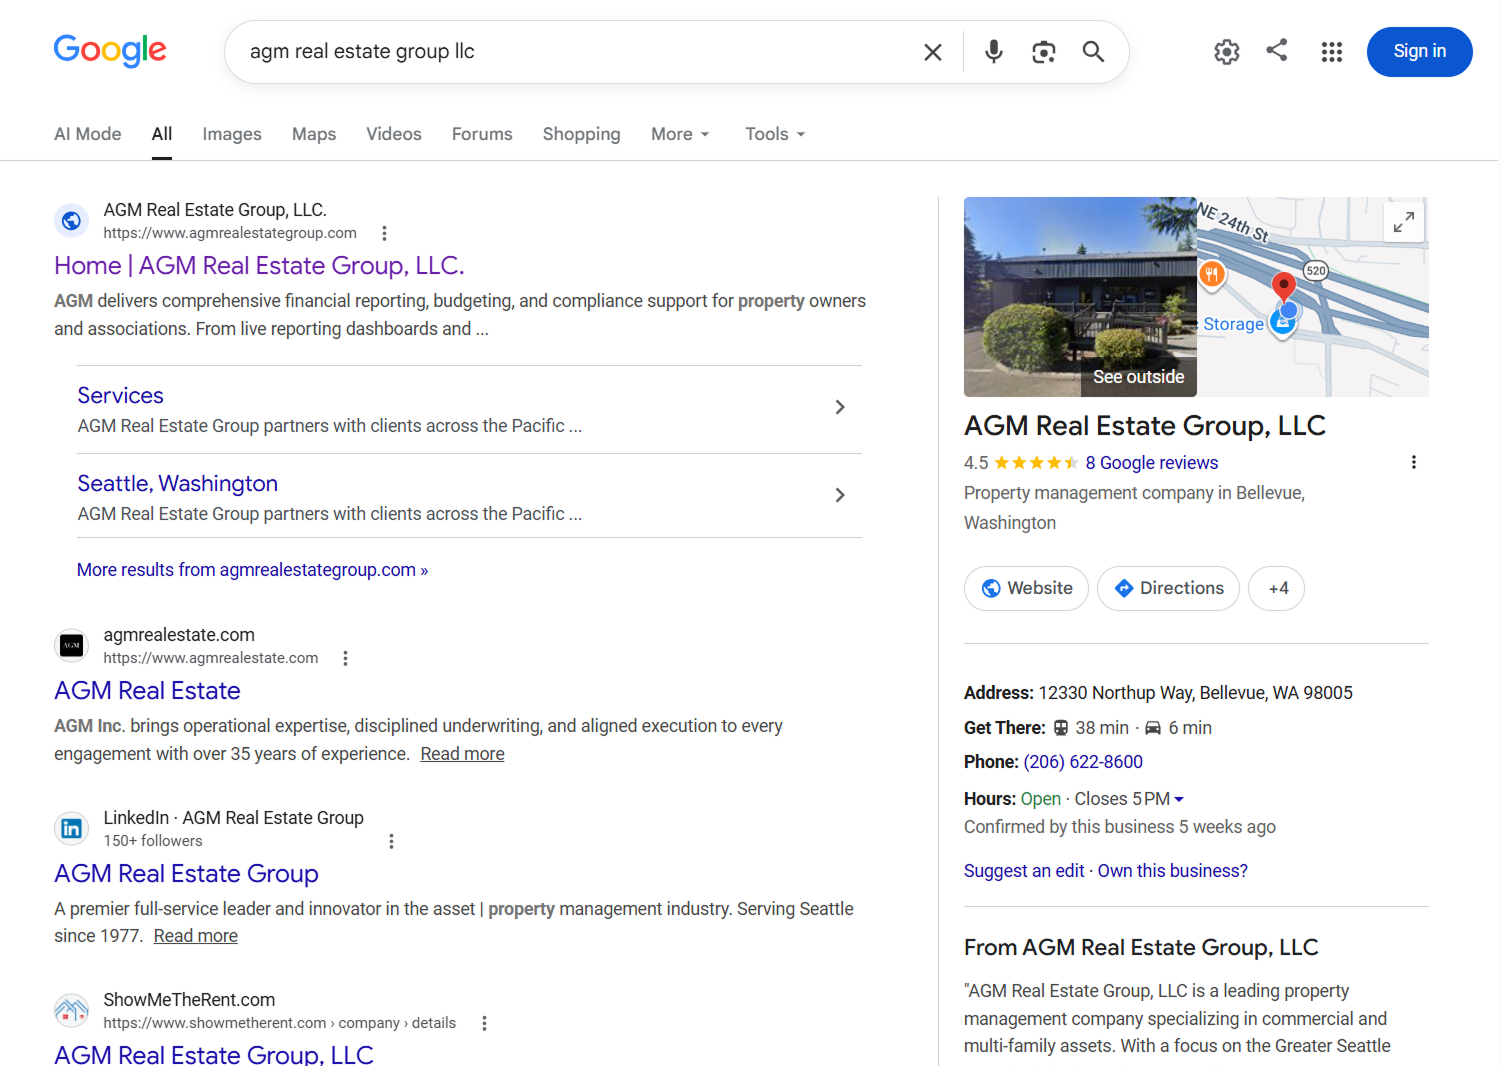This screenshot has width=1501, height=1066.
Task: Click the agmrealestategroup.com site favicon
Action: (71, 221)
